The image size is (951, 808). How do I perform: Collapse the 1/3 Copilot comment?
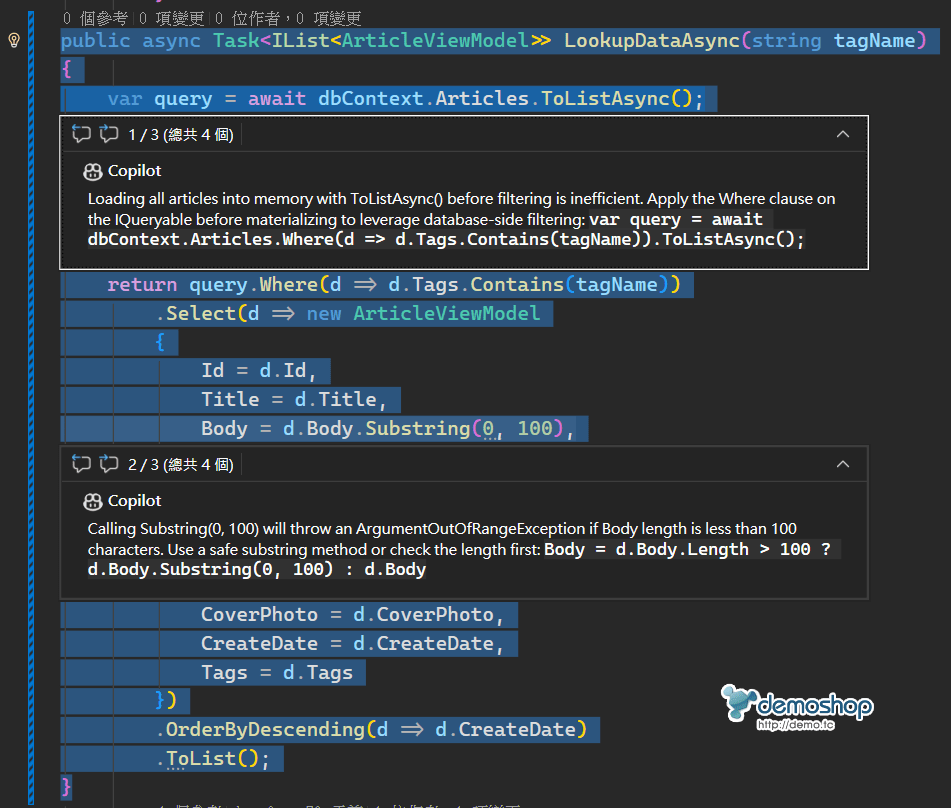pos(843,134)
